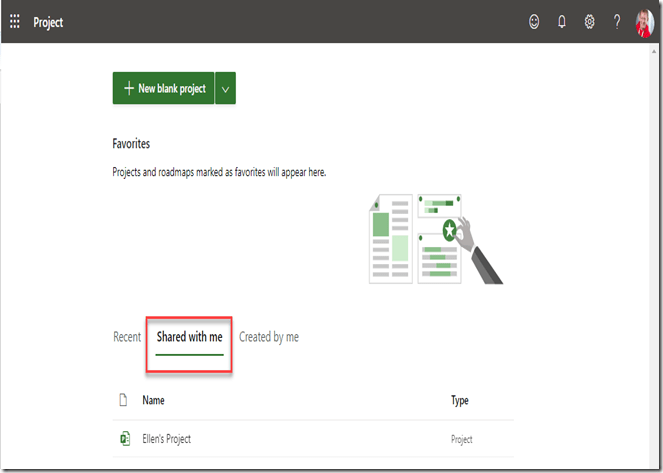Click the New blank project button
Screen dimensions: 663x473
pos(164,89)
